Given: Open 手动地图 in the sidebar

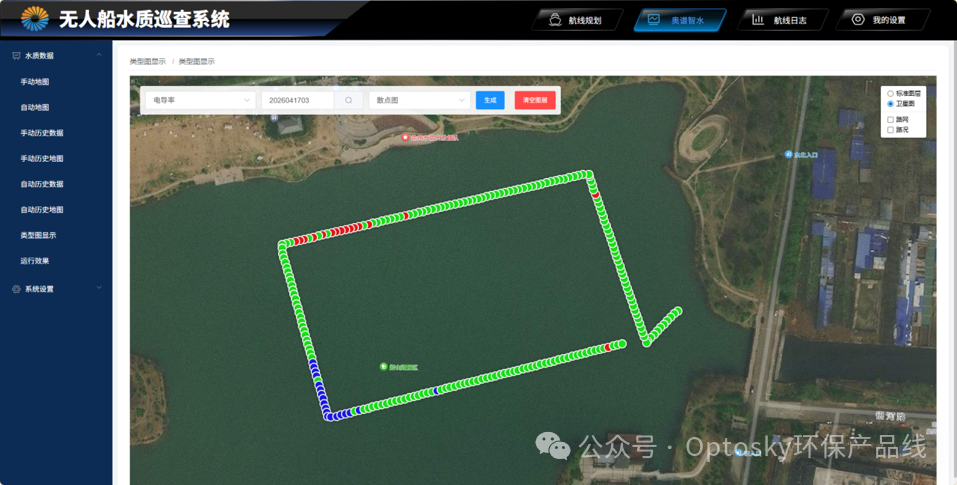Looking at the screenshot, I should (35, 82).
